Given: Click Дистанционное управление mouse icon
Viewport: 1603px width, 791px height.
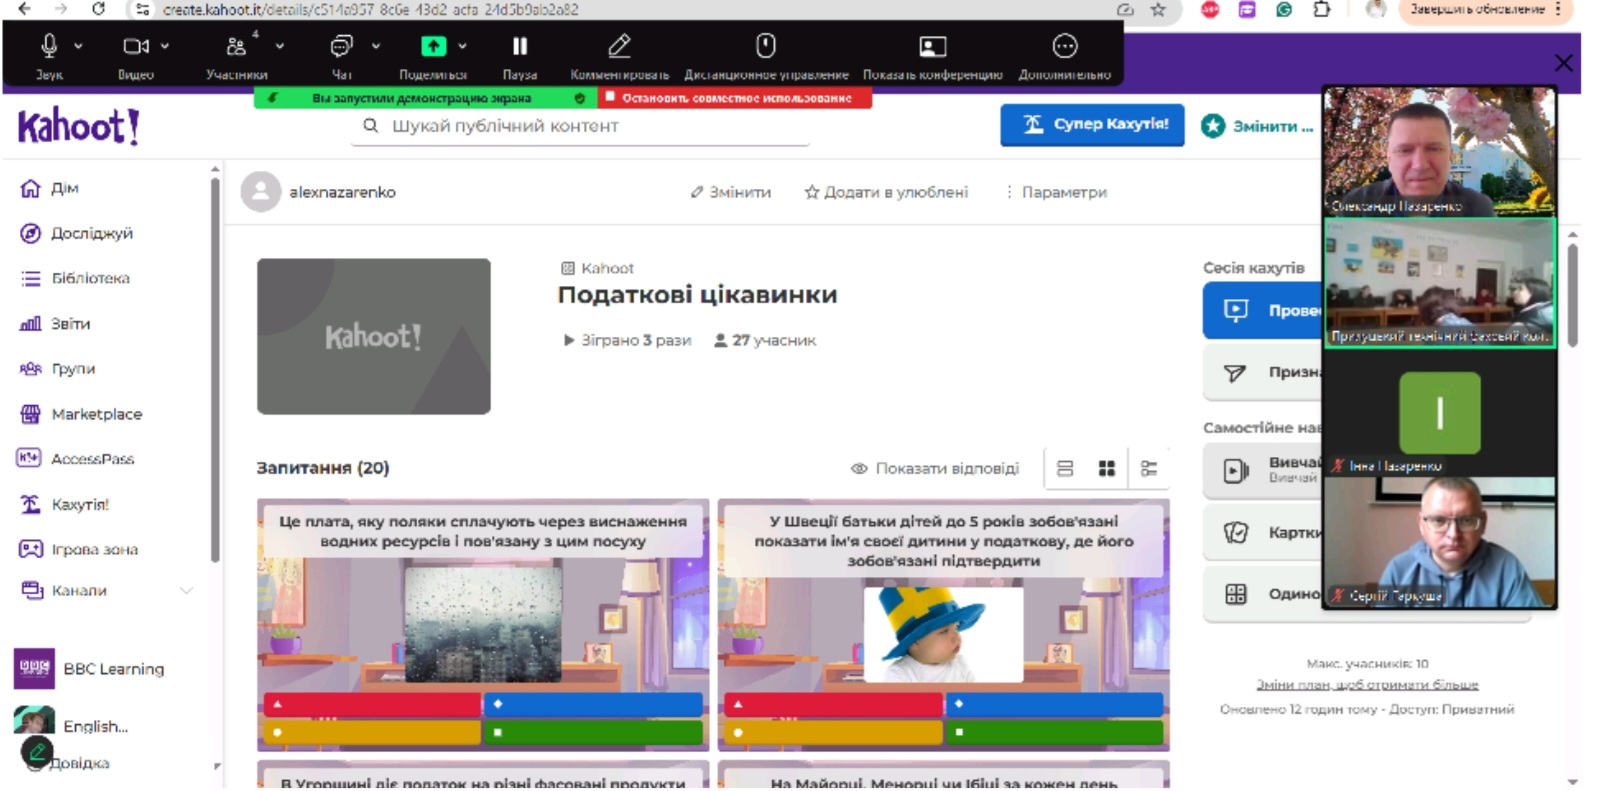Looking at the screenshot, I should 766,46.
